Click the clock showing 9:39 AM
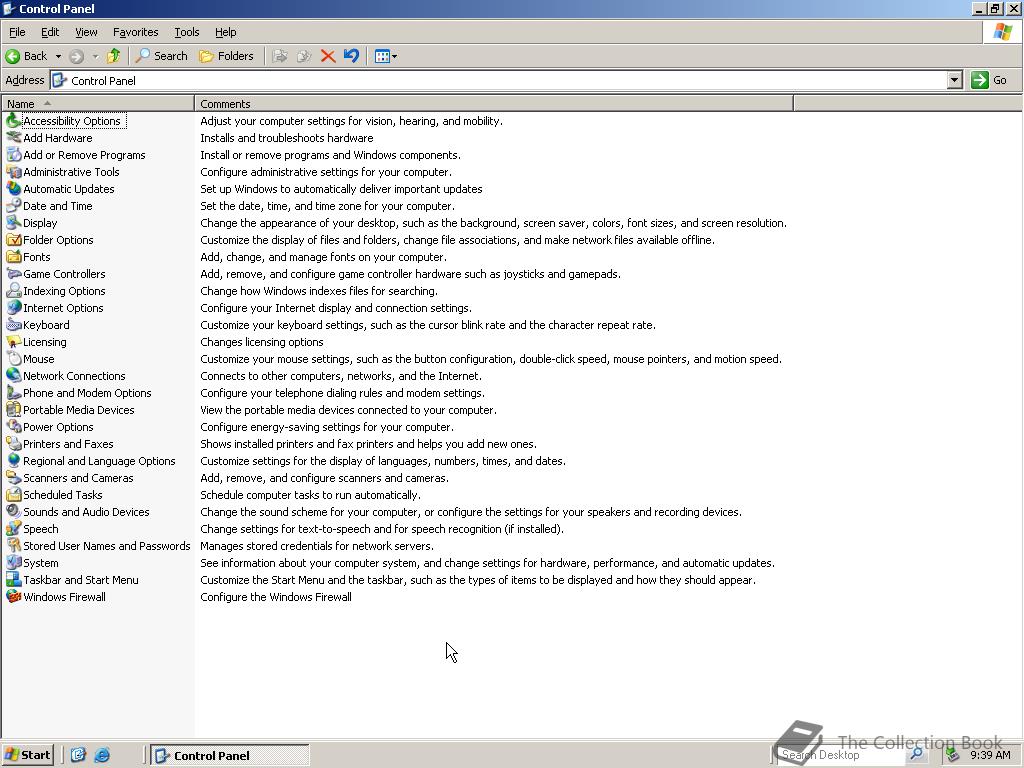 coord(990,755)
